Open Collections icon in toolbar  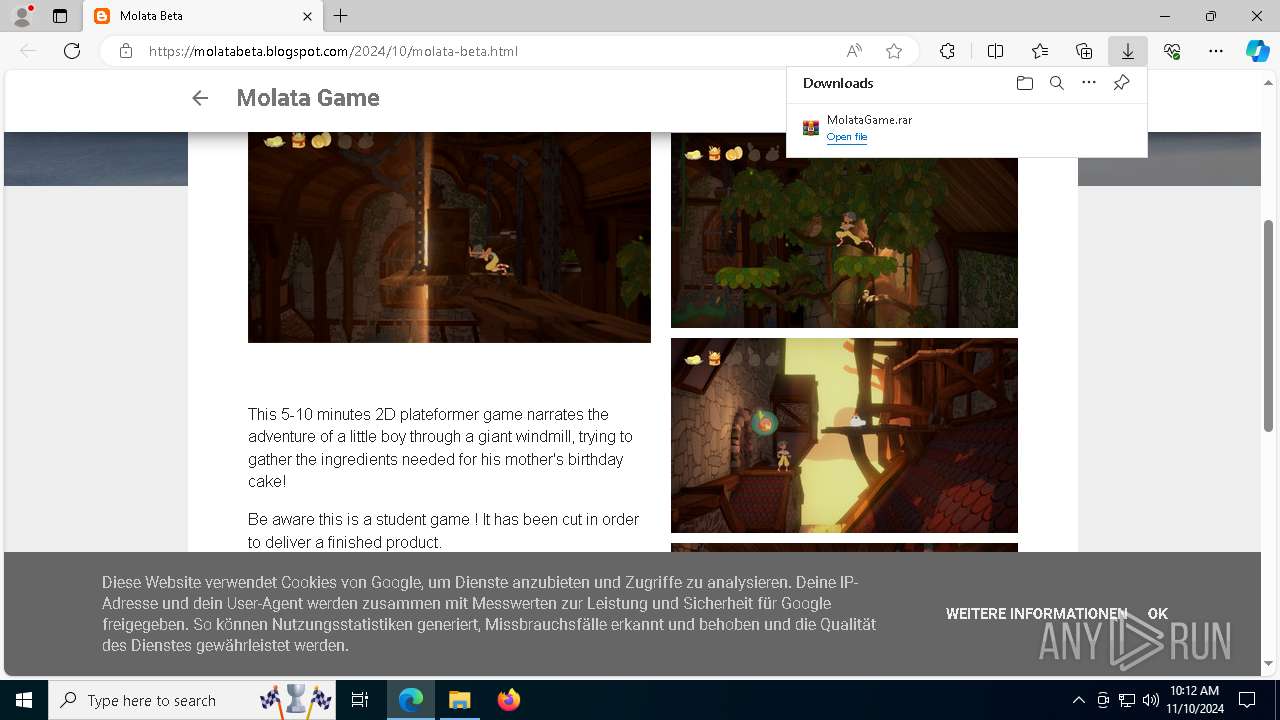coord(1084,51)
